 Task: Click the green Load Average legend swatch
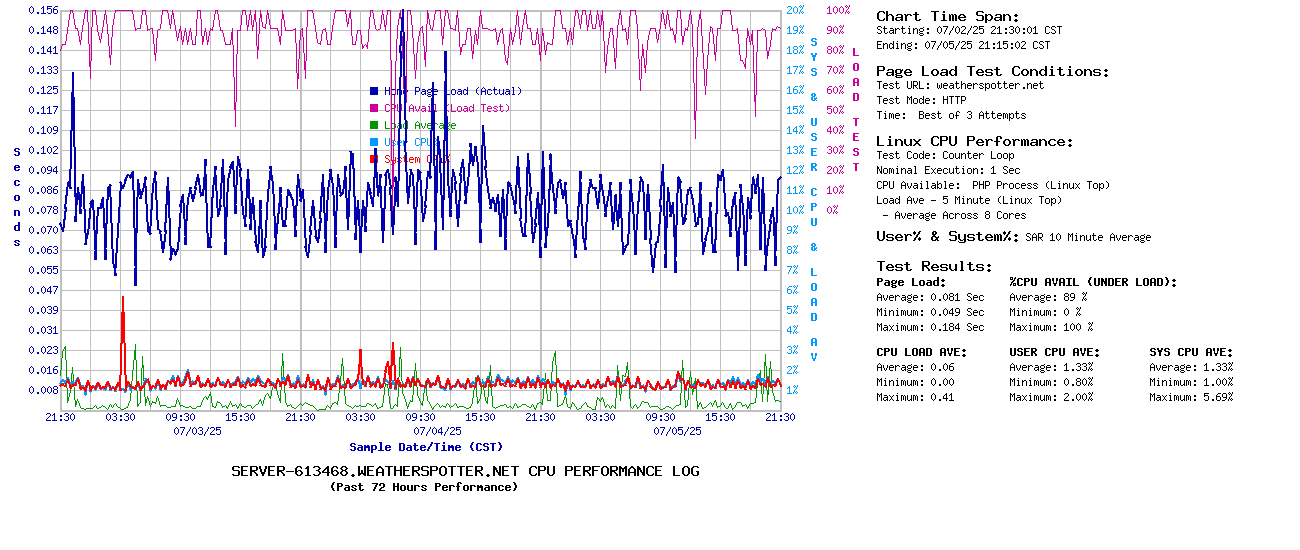(x=374, y=125)
